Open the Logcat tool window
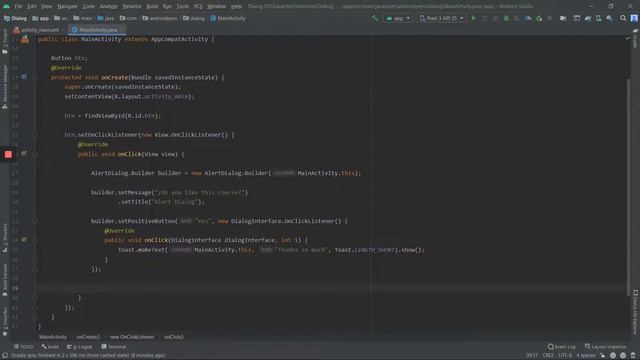 pos(80,347)
